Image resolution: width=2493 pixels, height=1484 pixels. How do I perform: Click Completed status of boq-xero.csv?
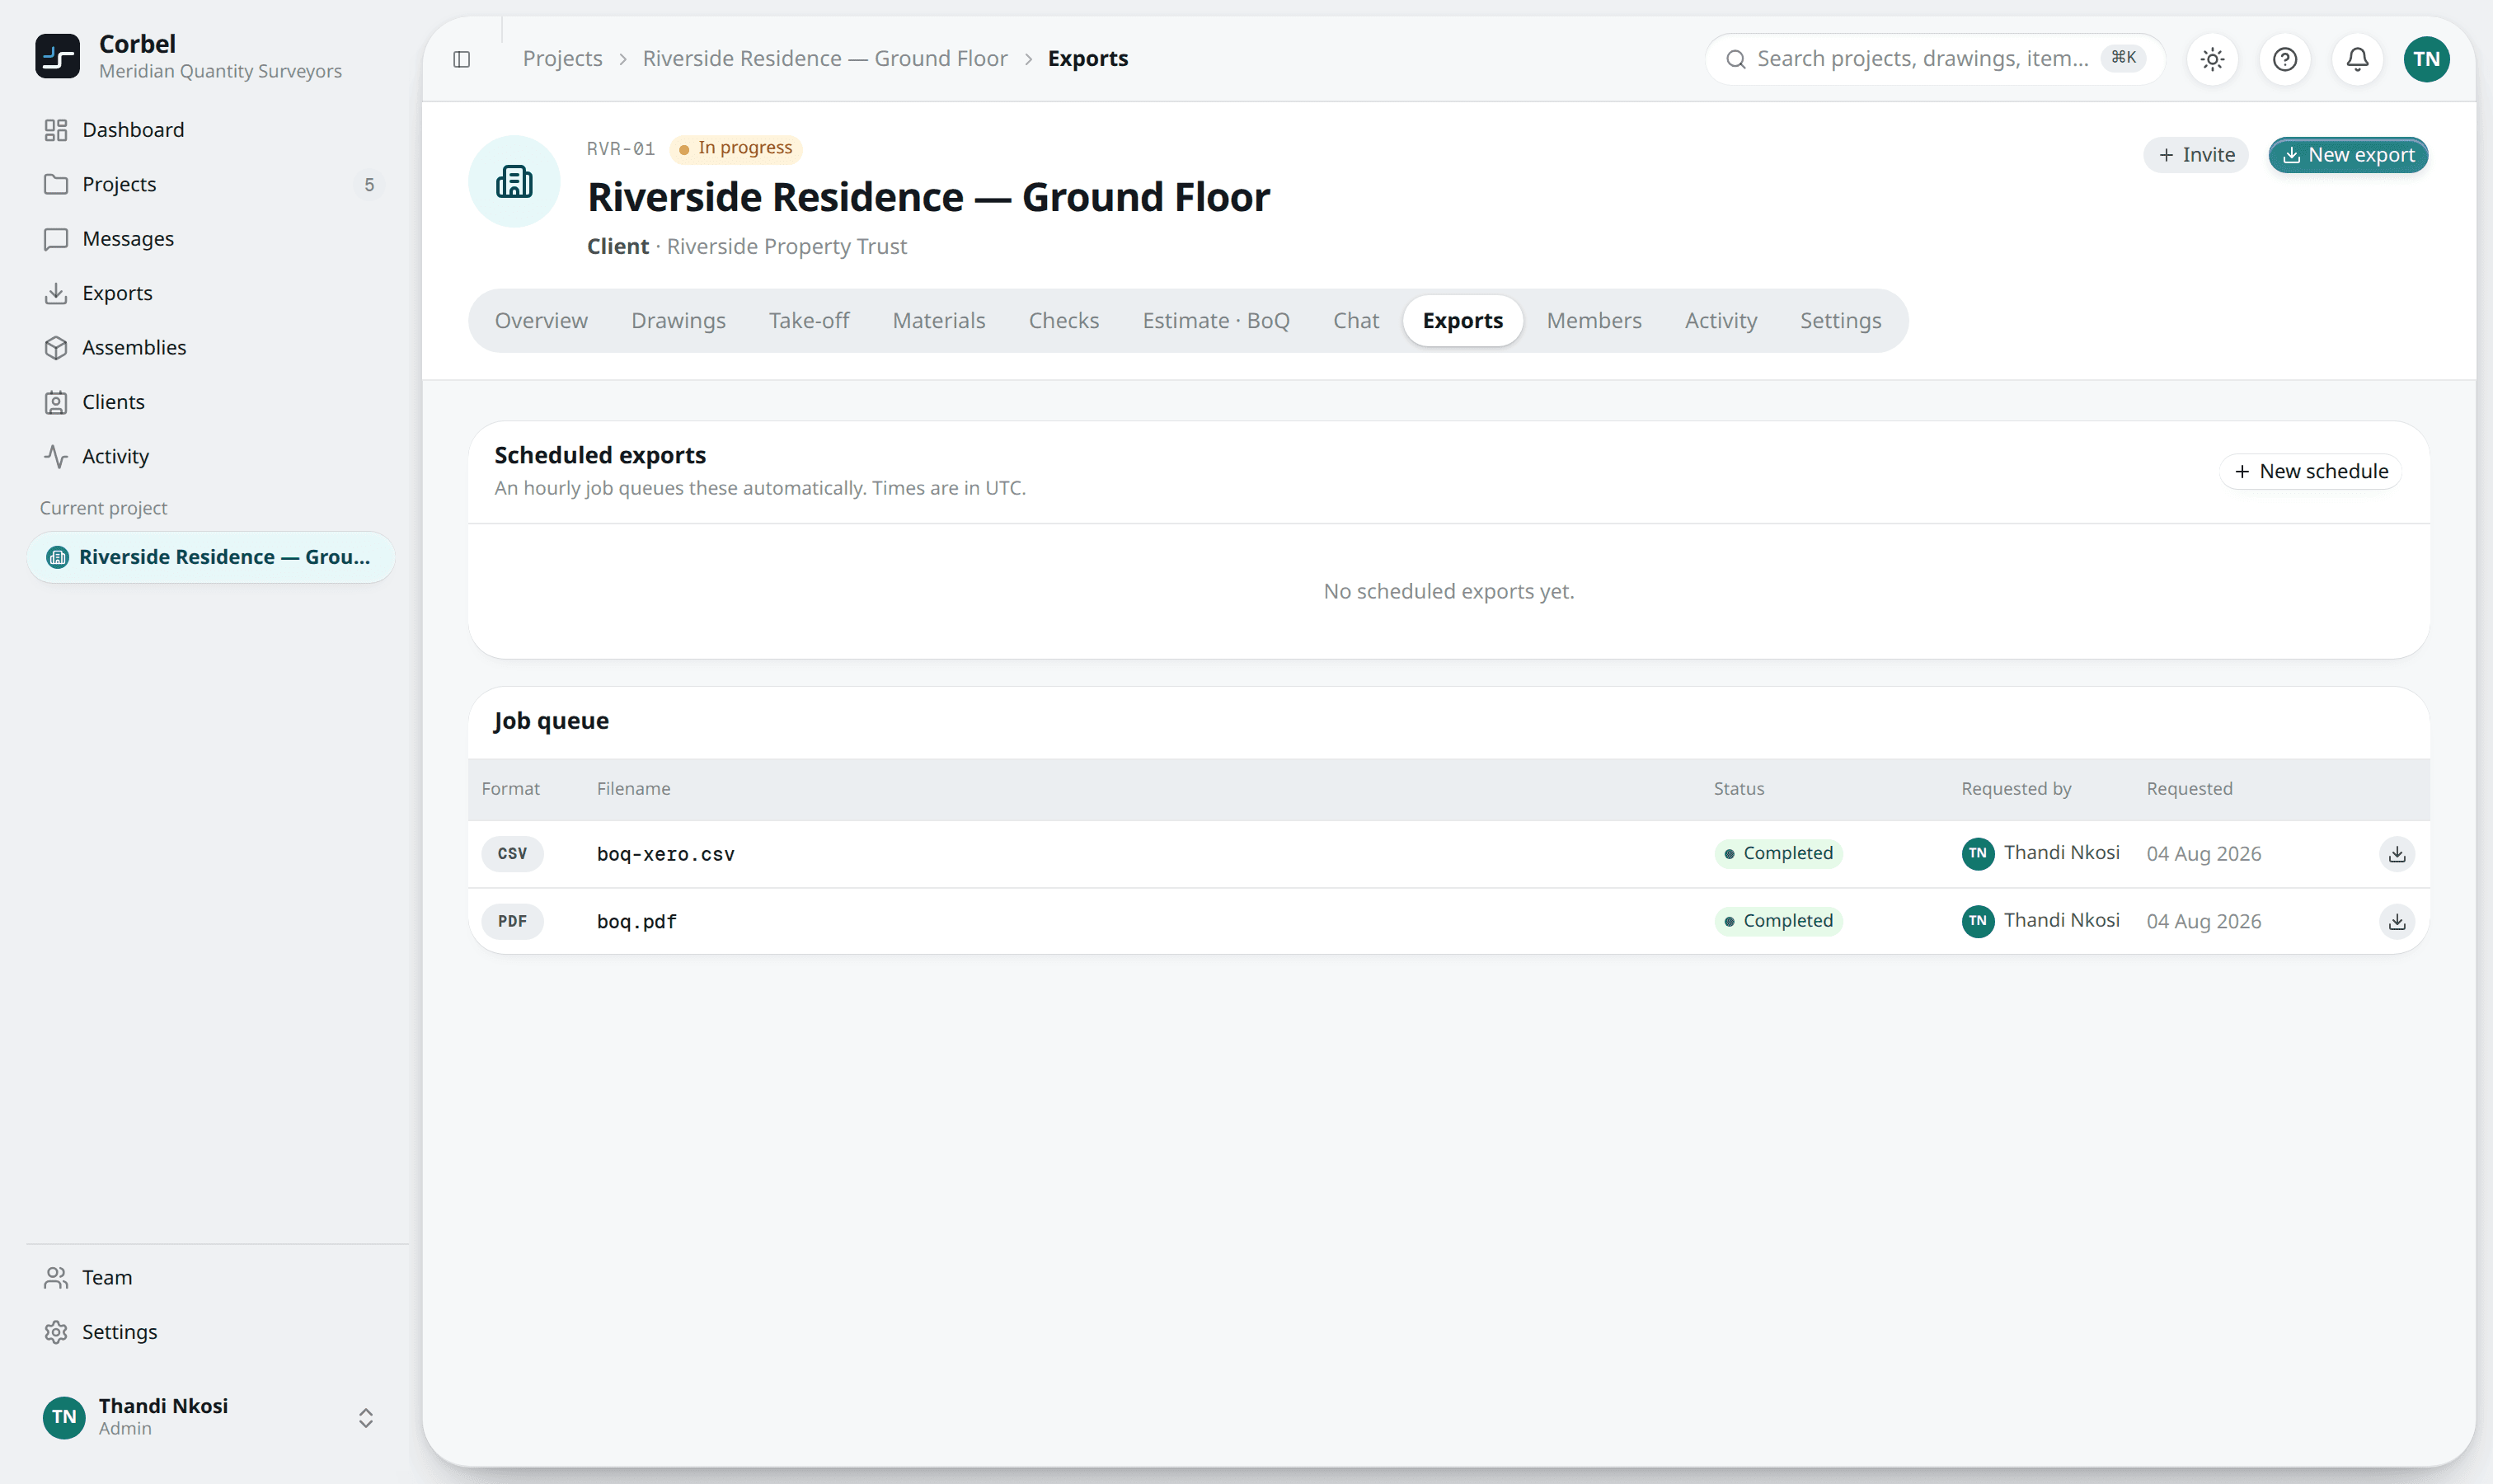[1778, 853]
